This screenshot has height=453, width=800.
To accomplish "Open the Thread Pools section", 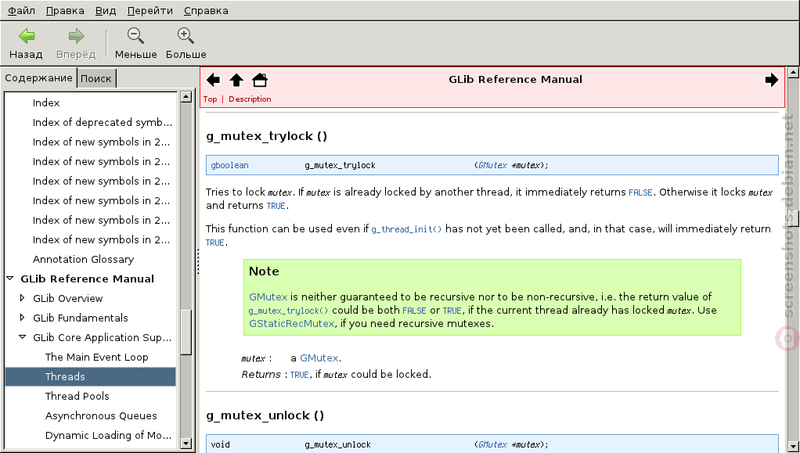I will [x=77, y=396].
